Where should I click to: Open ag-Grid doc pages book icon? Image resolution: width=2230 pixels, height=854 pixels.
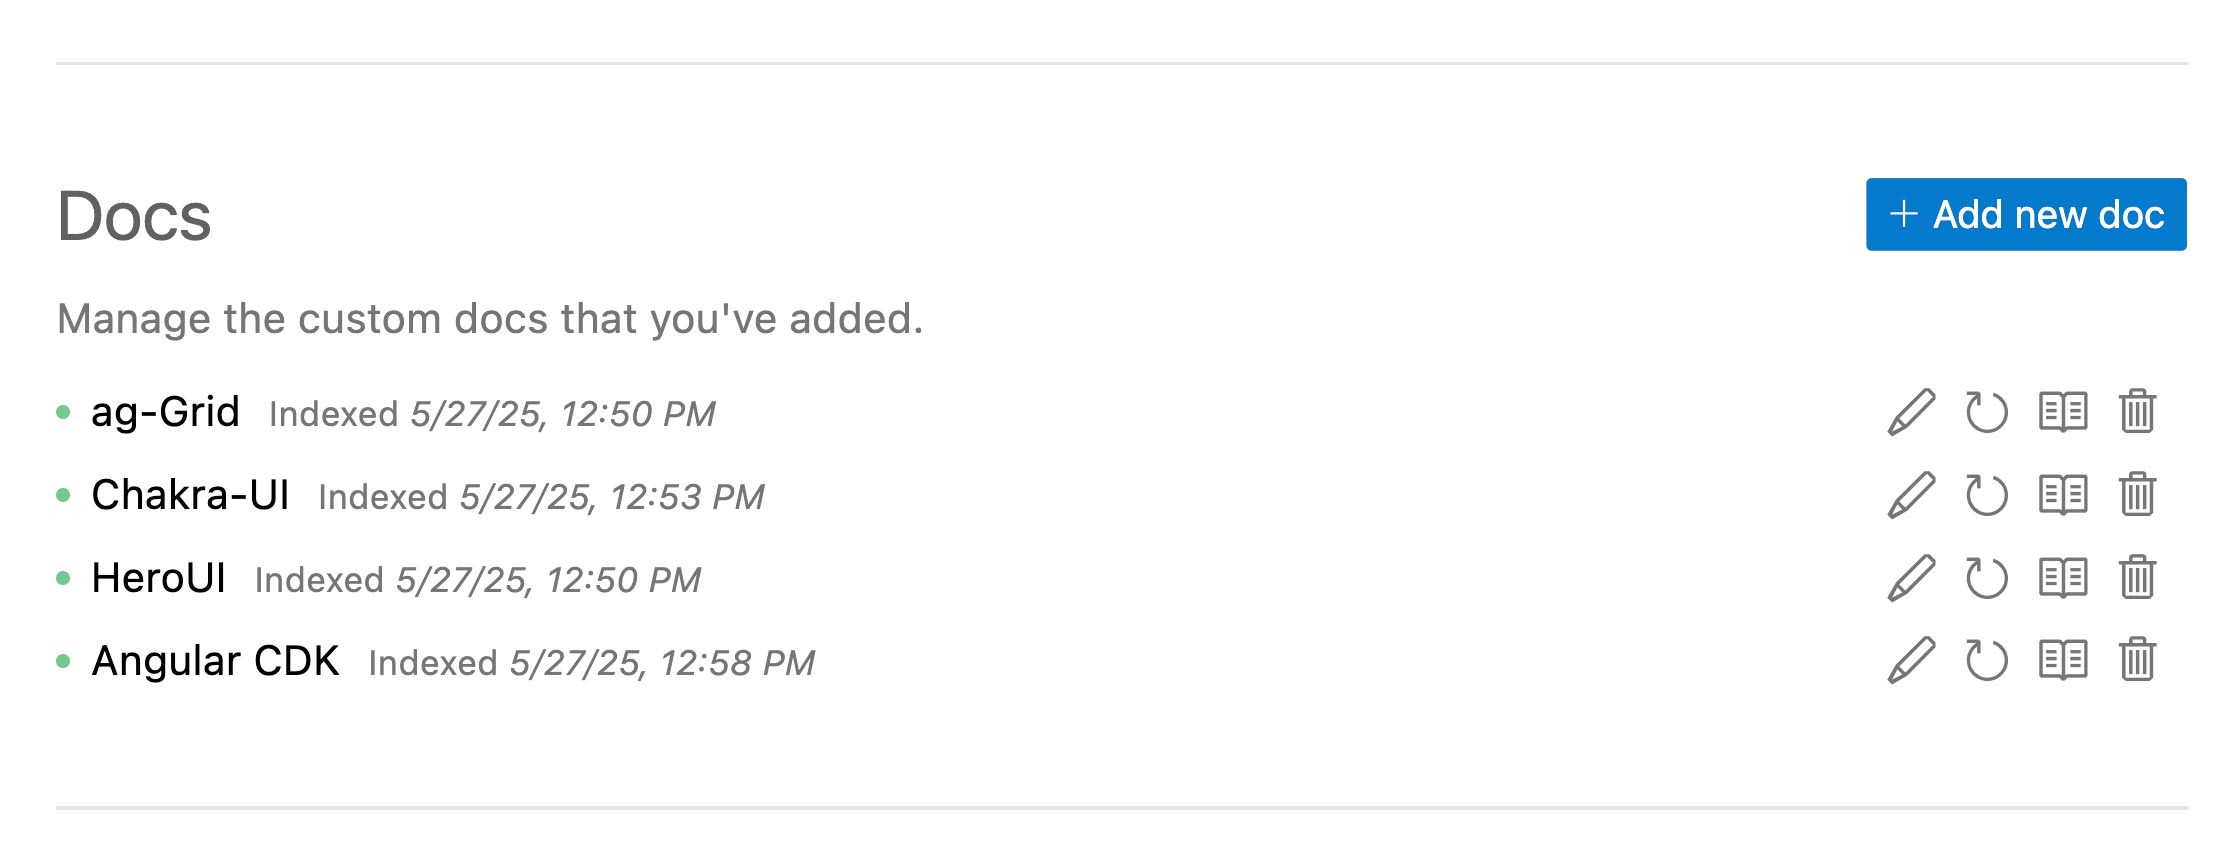[x=2063, y=412]
